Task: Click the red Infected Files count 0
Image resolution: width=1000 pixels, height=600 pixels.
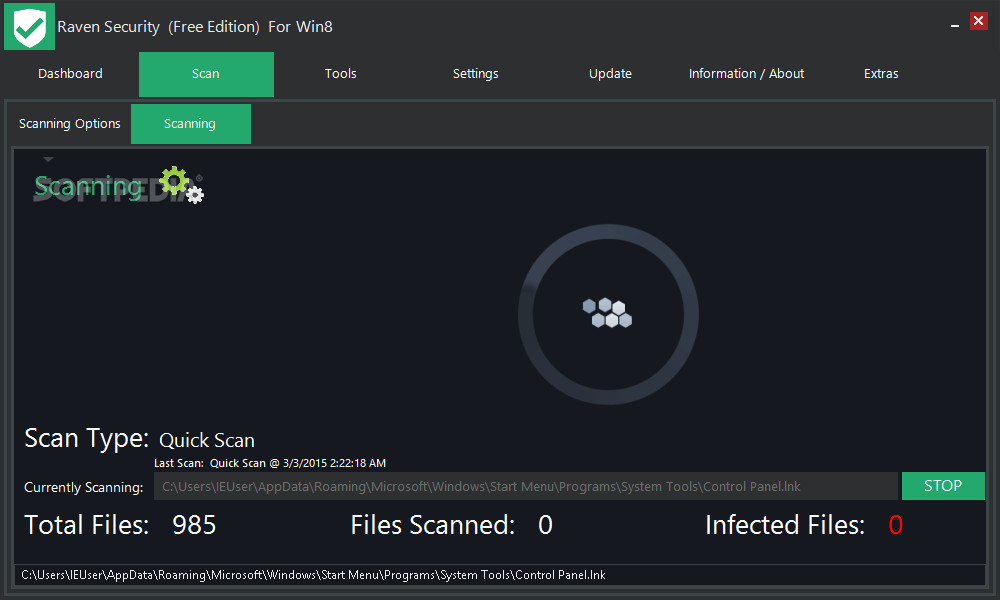Action: tap(895, 525)
